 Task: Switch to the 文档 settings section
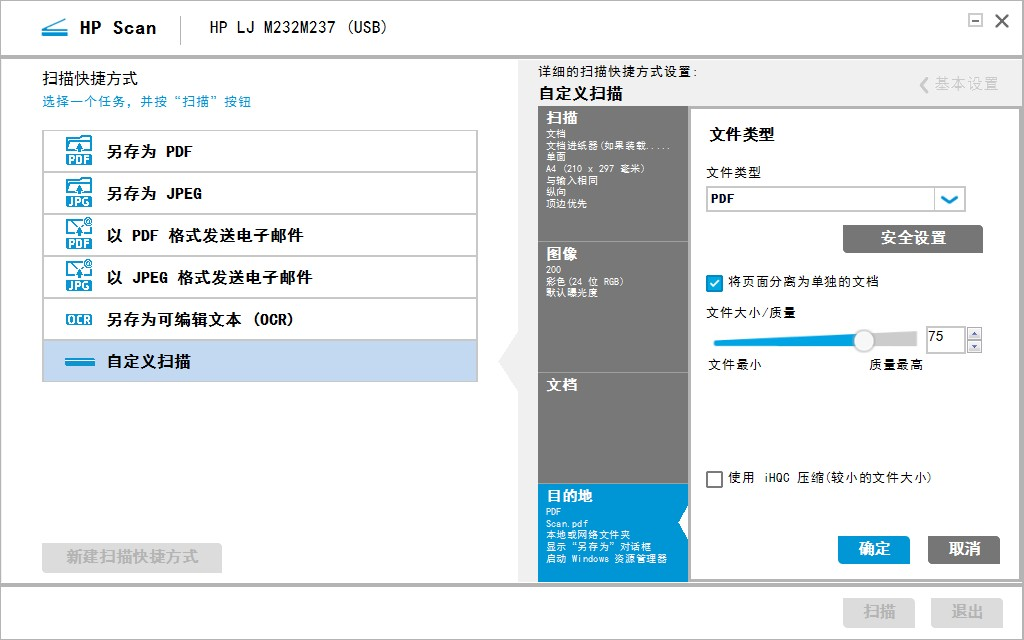coord(613,428)
